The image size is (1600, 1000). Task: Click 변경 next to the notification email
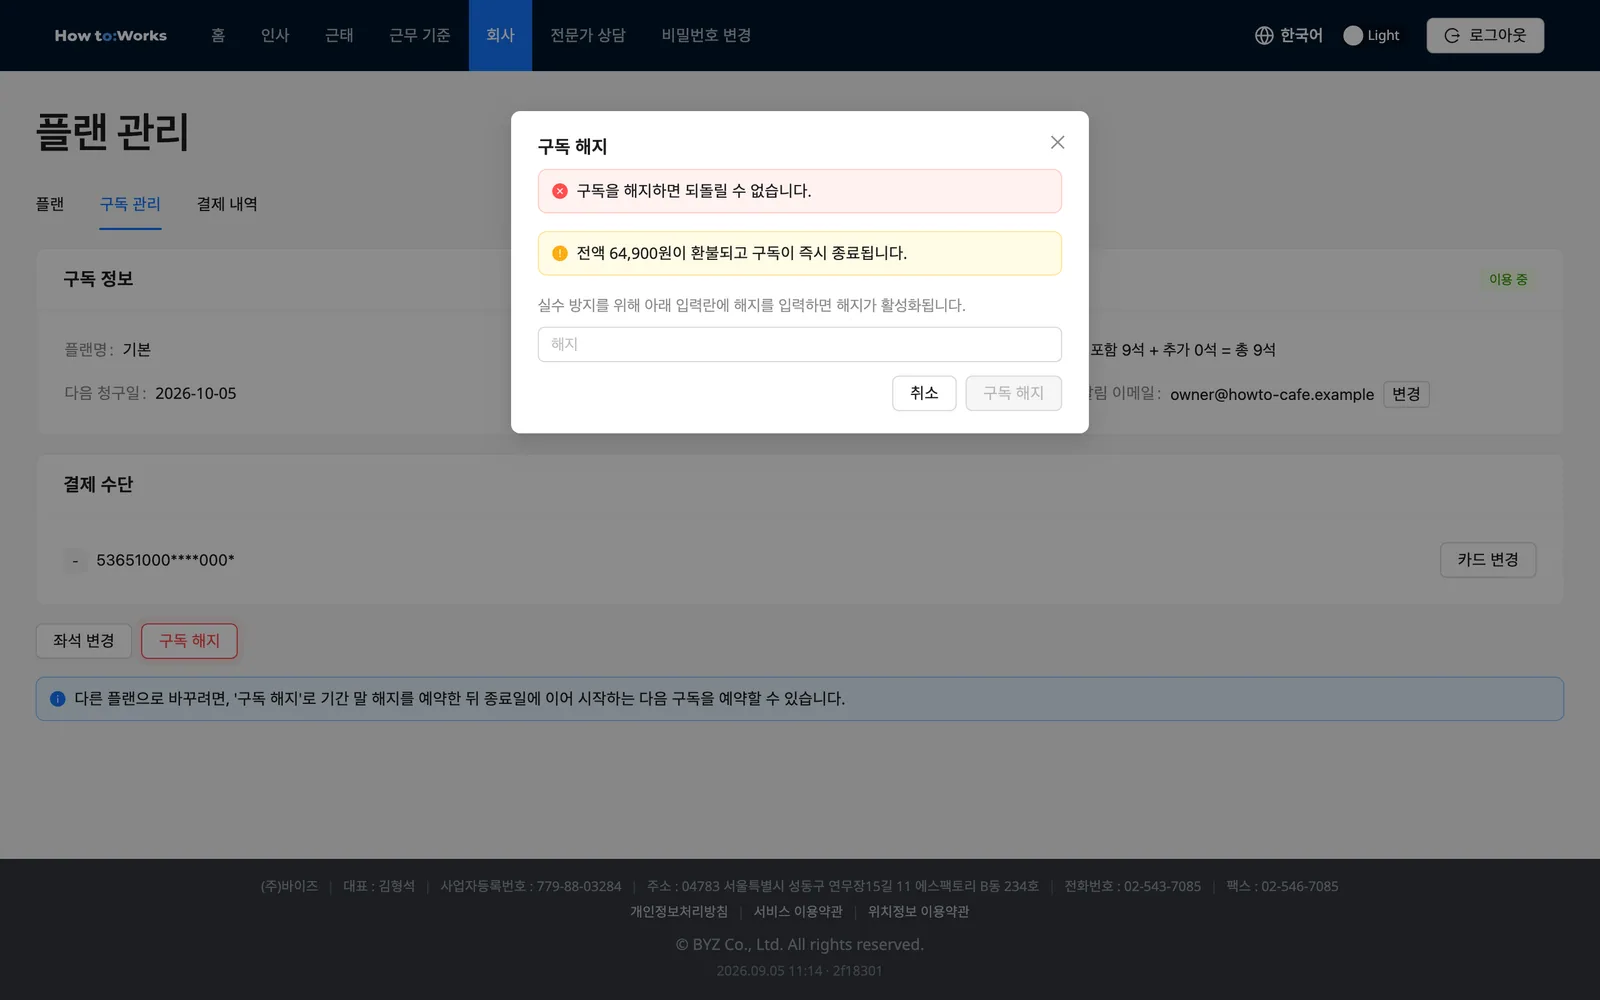pyautogui.click(x=1406, y=394)
